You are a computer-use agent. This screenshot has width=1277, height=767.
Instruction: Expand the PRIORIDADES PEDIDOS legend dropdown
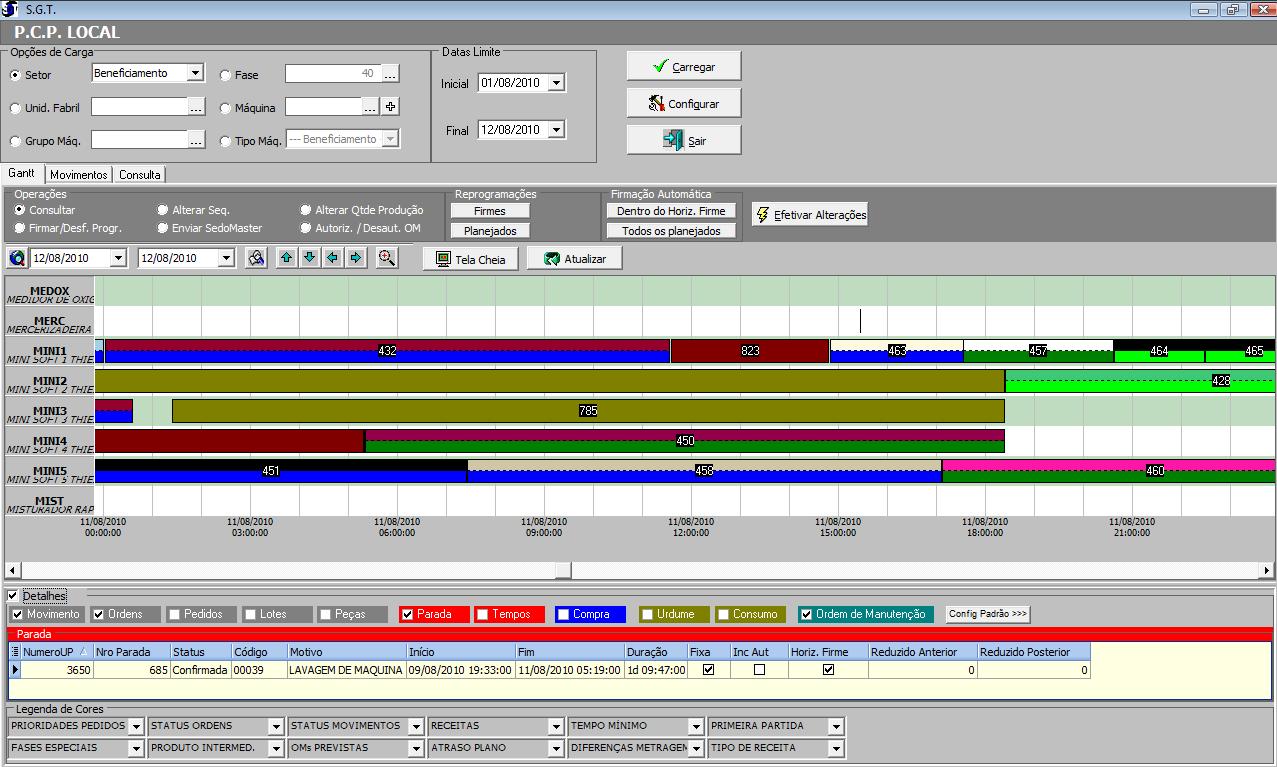[x=136, y=726]
